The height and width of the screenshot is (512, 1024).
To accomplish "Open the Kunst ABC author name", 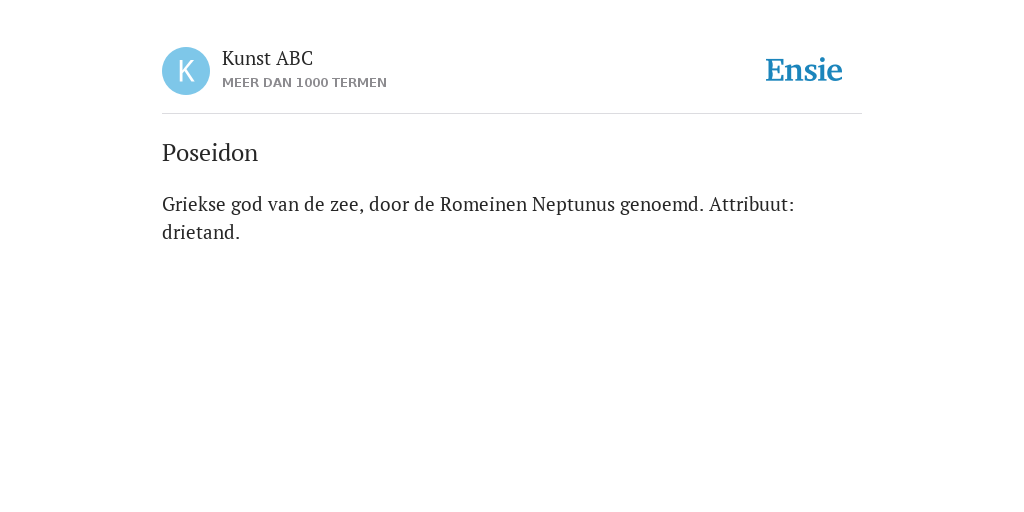I will click(267, 58).
